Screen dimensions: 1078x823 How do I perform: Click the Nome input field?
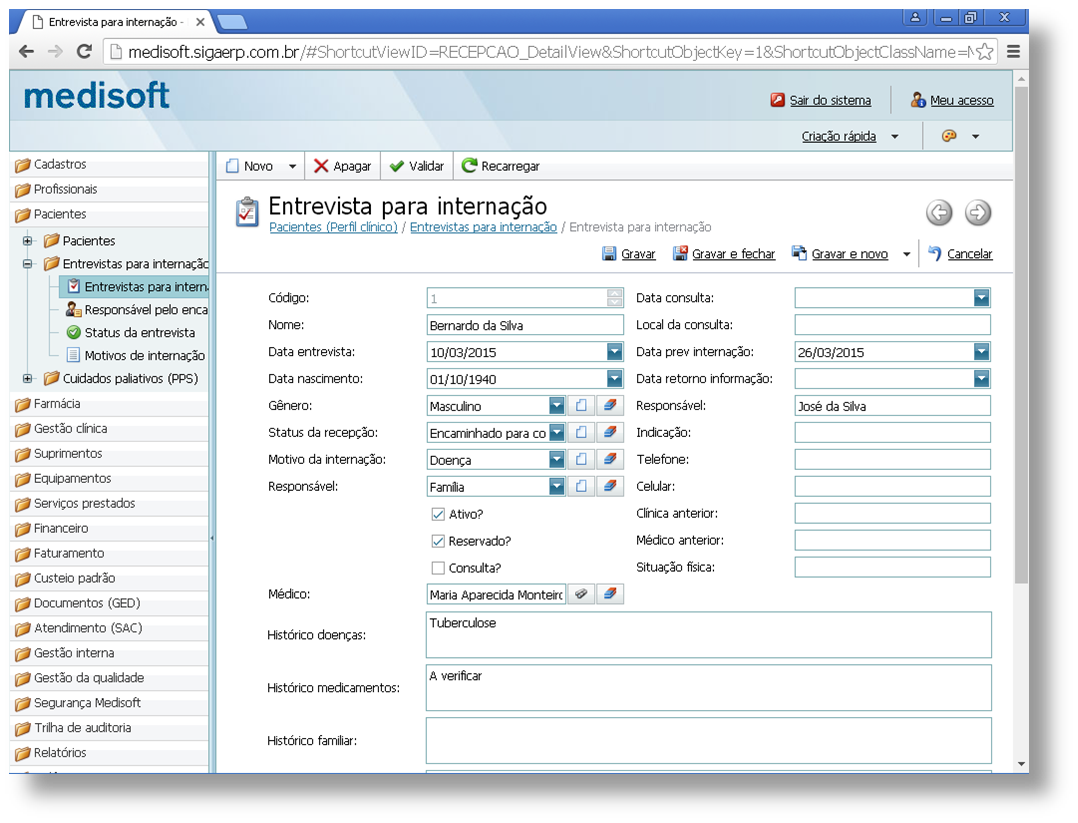click(525, 325)
